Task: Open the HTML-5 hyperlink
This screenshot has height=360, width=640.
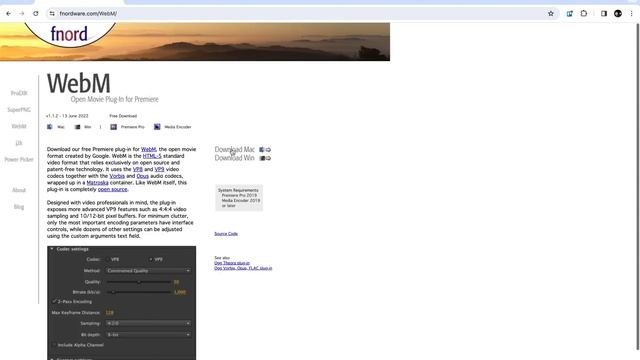Action: pos(152,156)
